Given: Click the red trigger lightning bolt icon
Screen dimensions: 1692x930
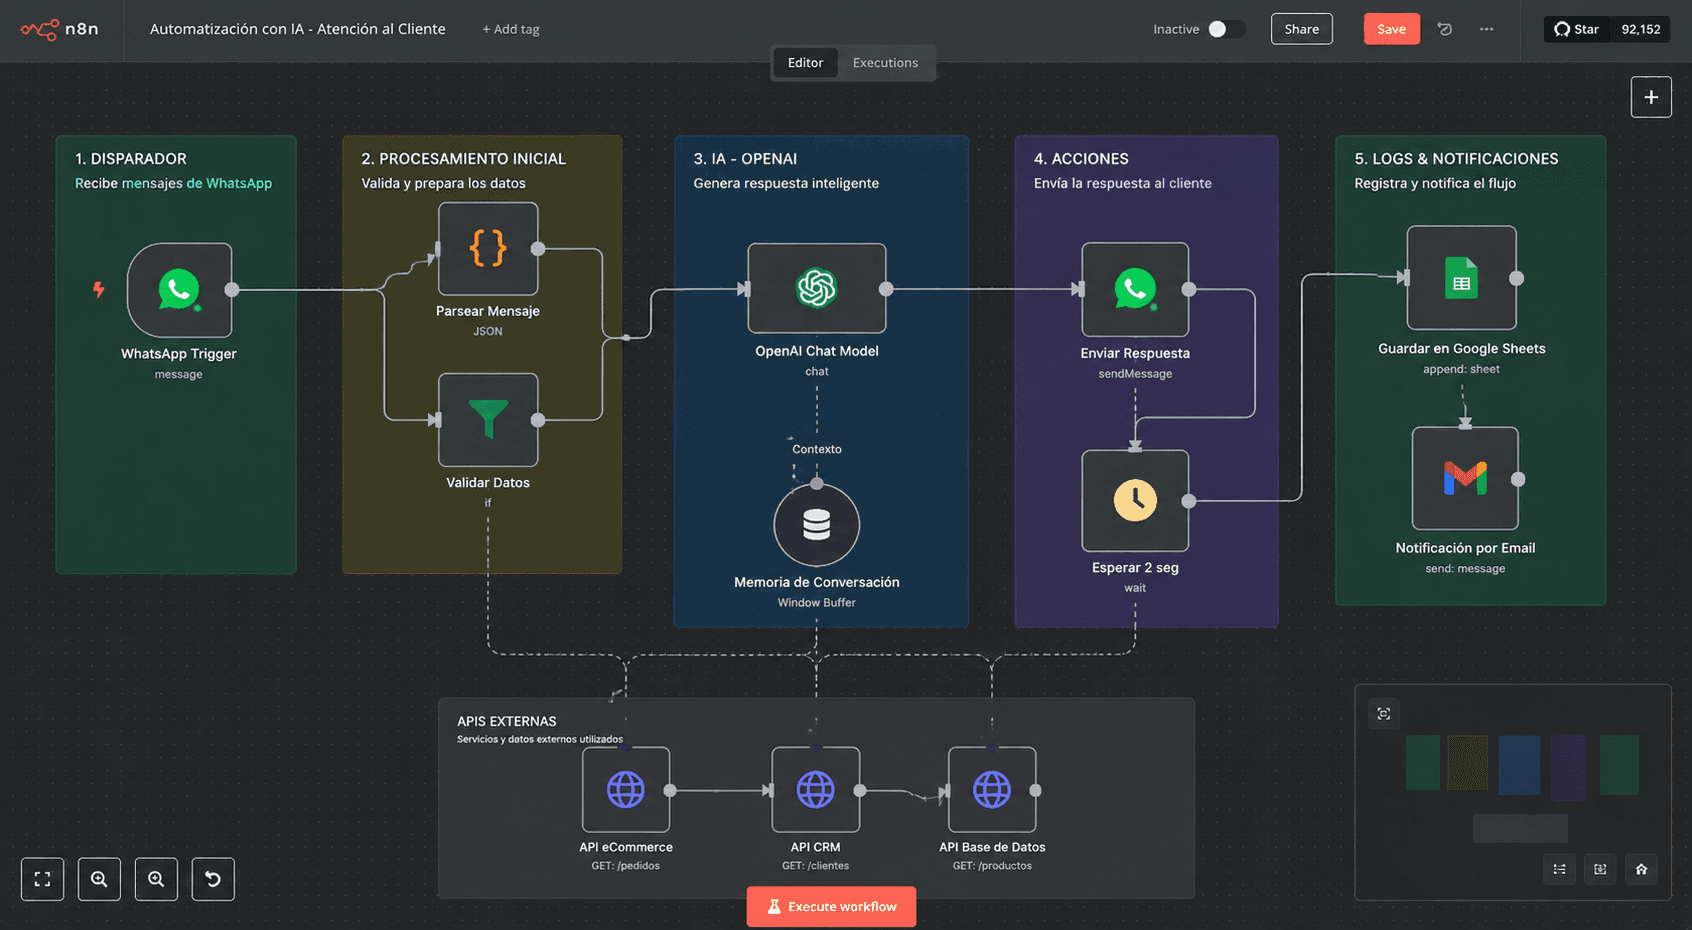Looking at the screenshot, I should coord(98,290).
